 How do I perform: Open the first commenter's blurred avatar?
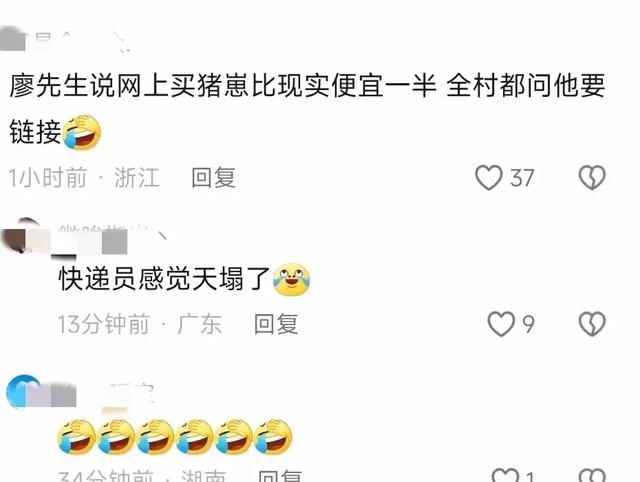[13, 39]
